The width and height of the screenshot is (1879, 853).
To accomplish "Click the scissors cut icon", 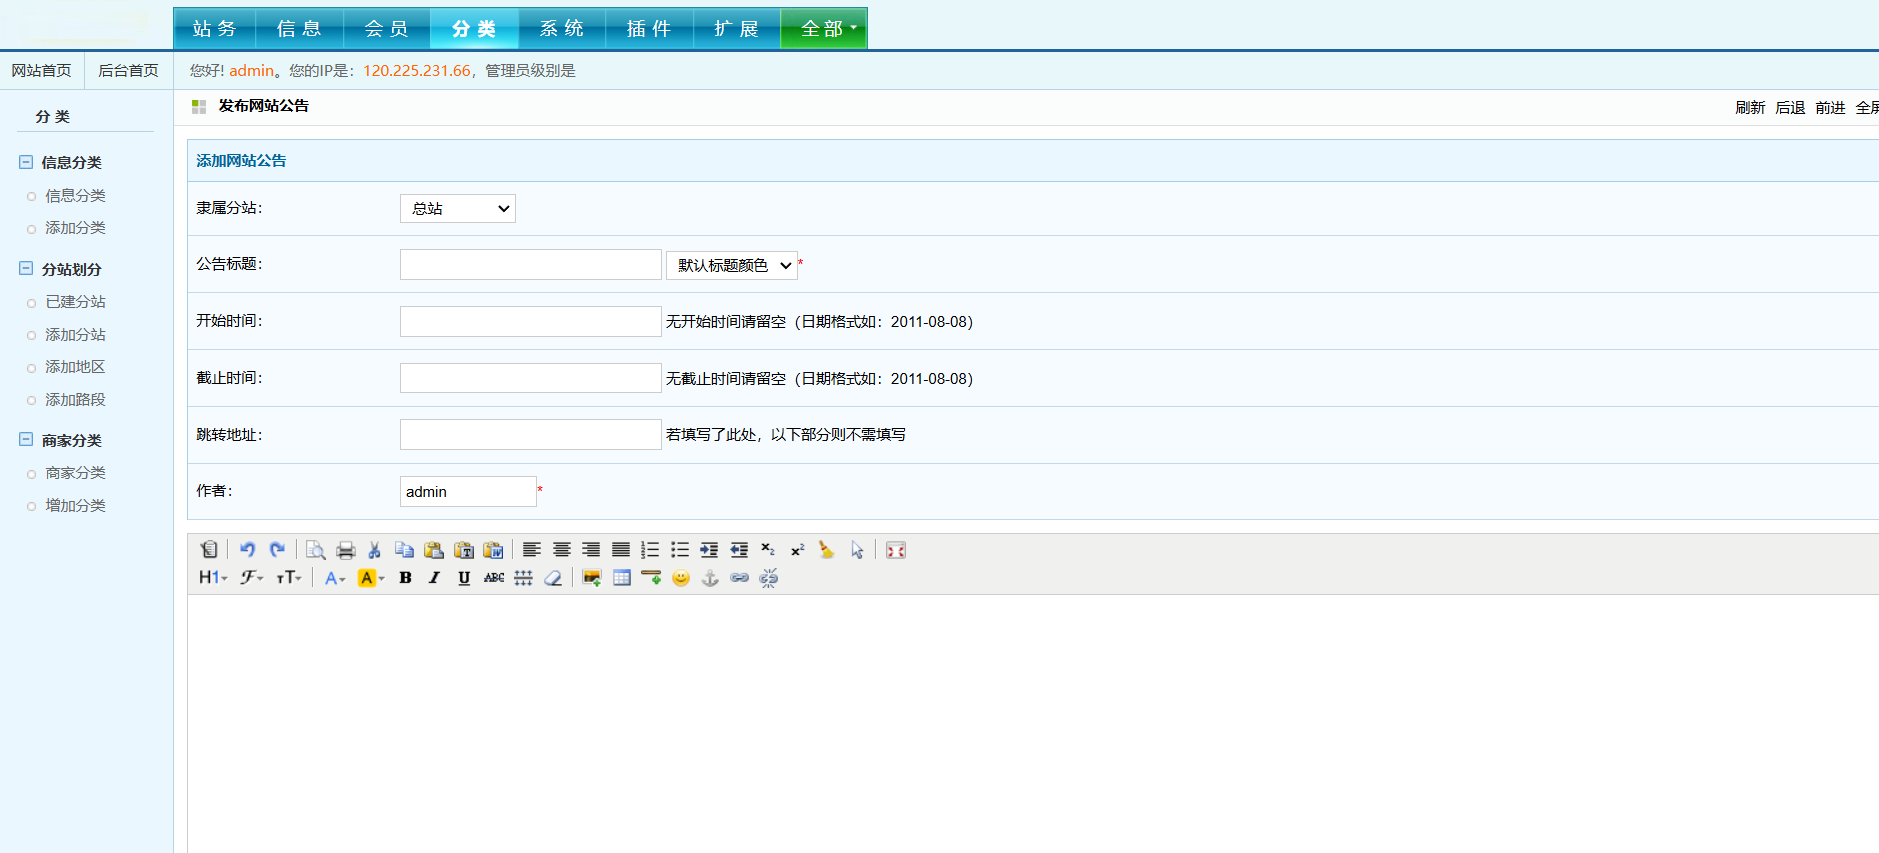I will 374,550.
